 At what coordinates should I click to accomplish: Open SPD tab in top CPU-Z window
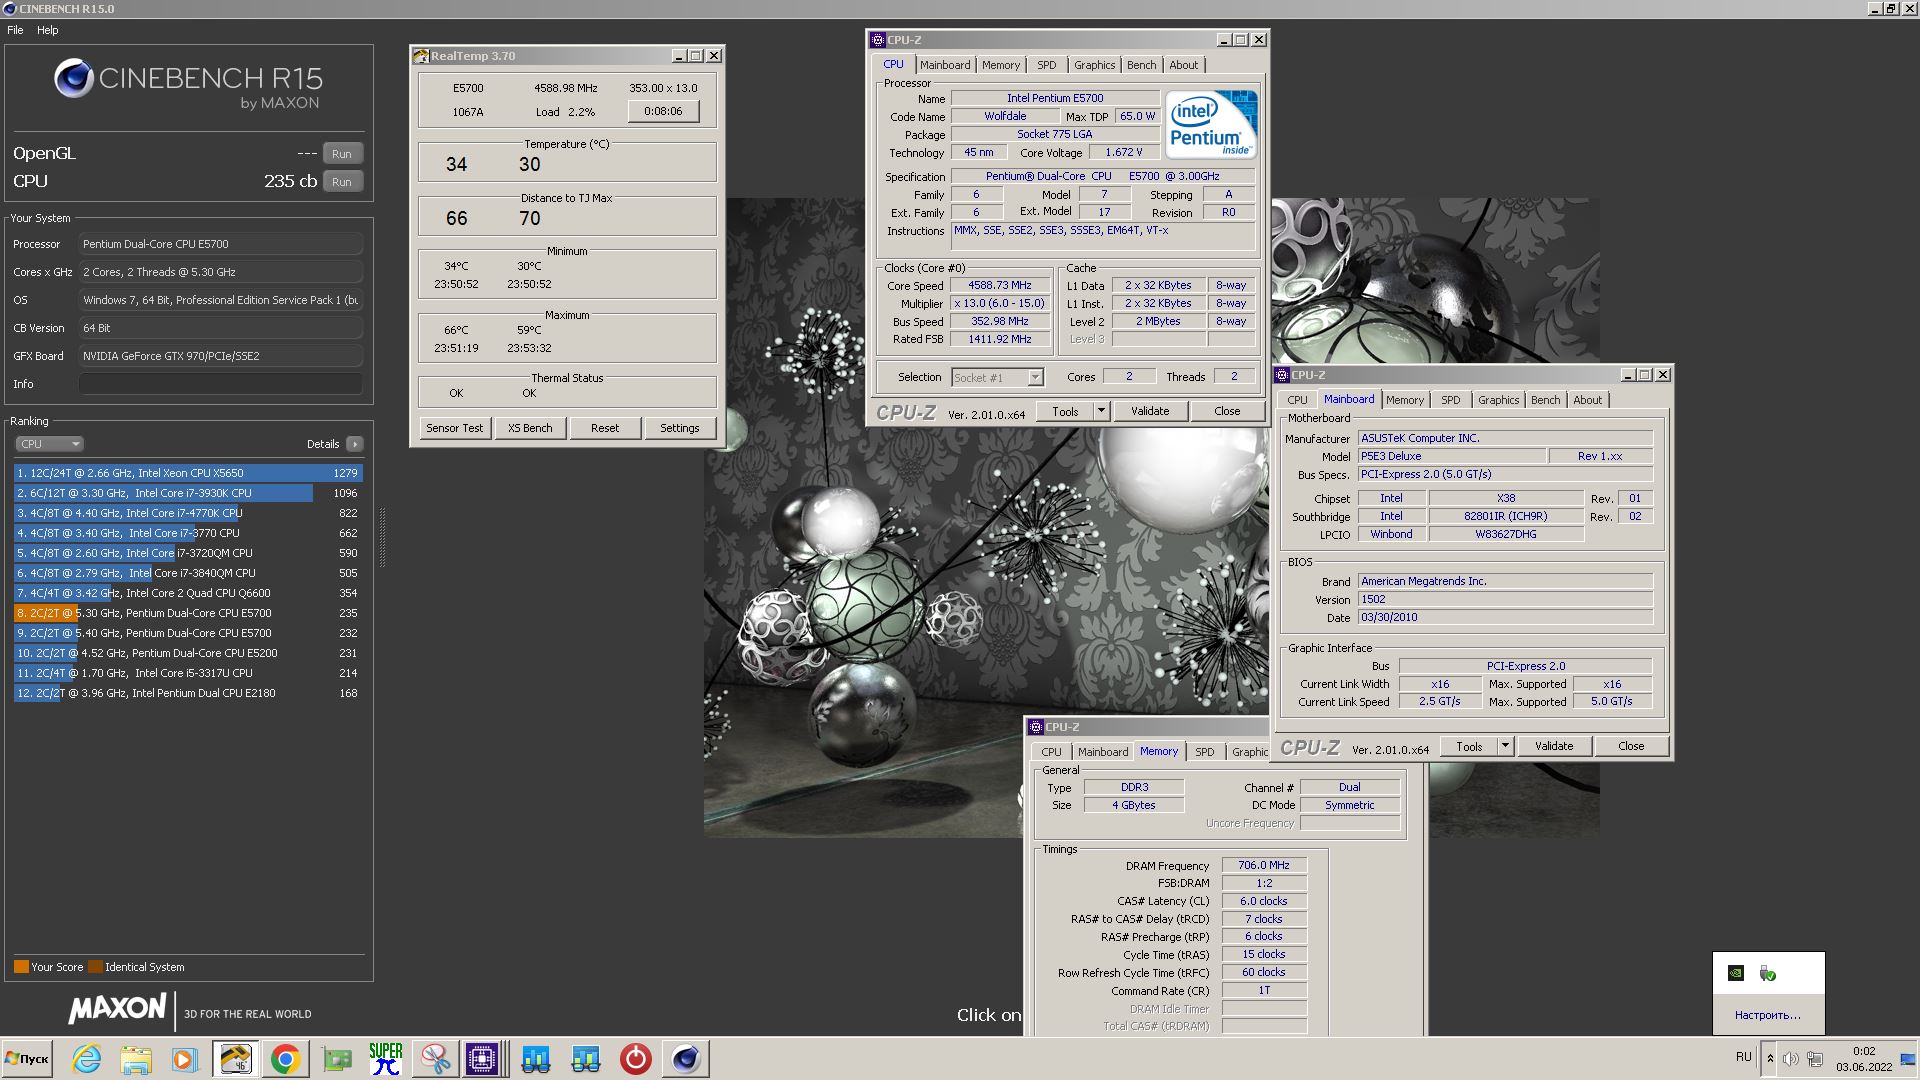coord(1047,65)
